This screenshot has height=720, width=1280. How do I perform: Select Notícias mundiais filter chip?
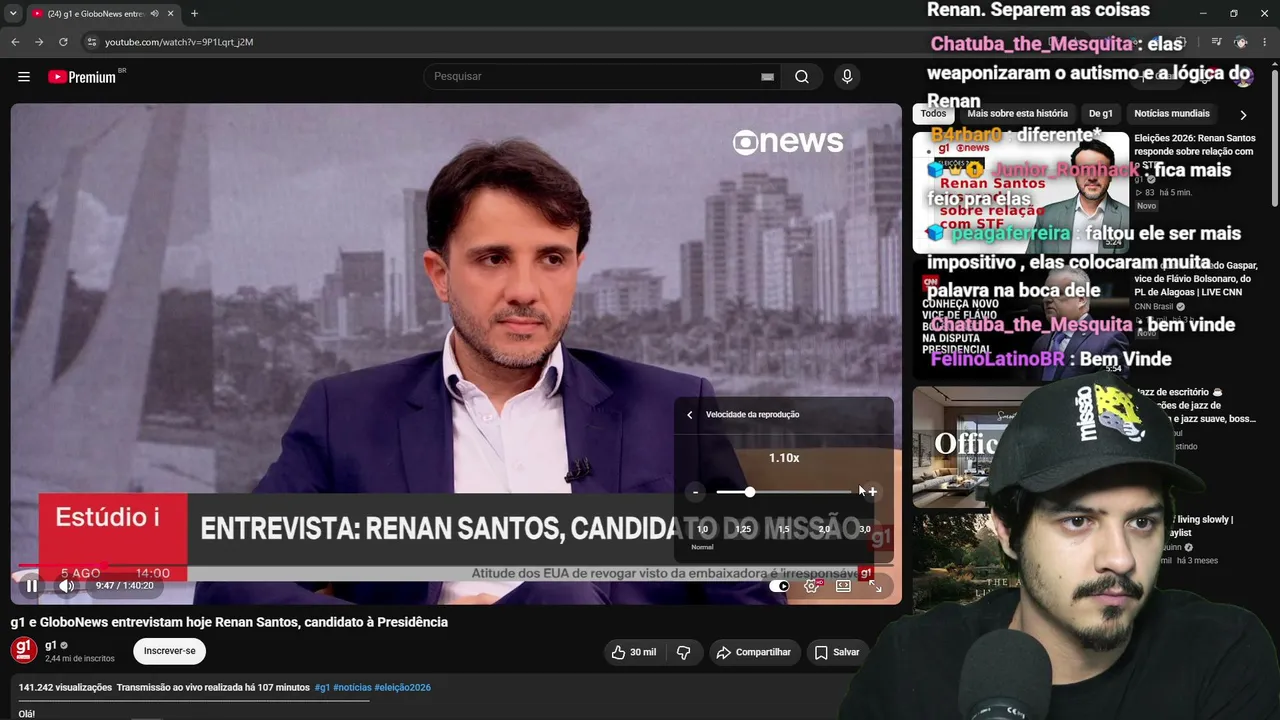point(1172,114)
